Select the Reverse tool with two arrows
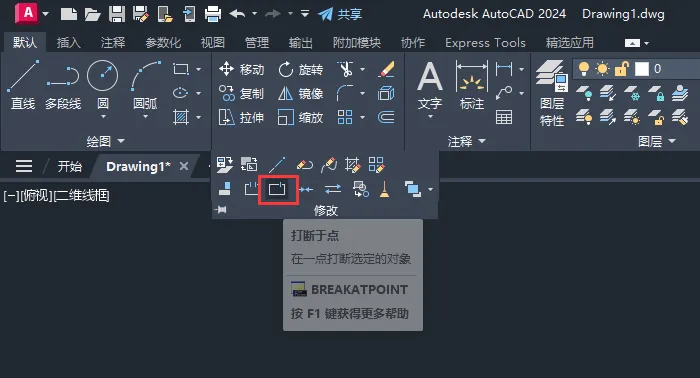 click(333, 190)
